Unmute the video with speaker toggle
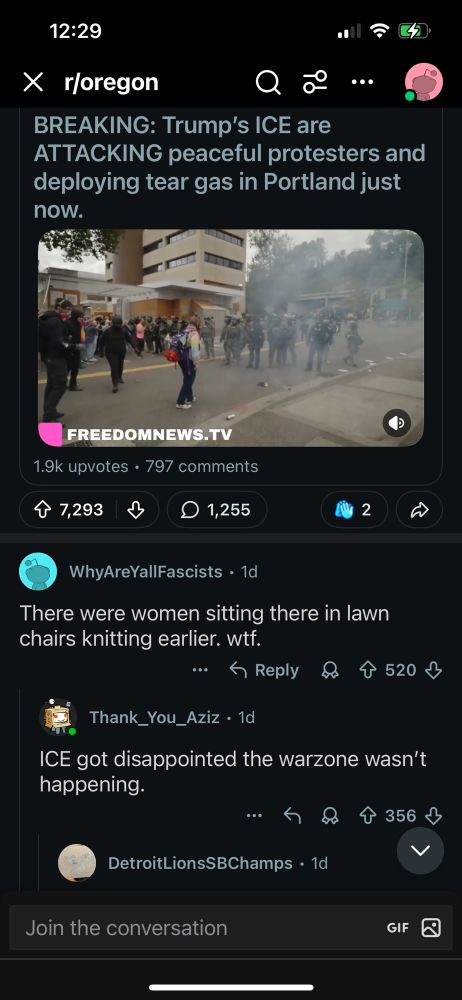Image resolution: width=462 pixels, height=1000 pixels. coord(396,423)
